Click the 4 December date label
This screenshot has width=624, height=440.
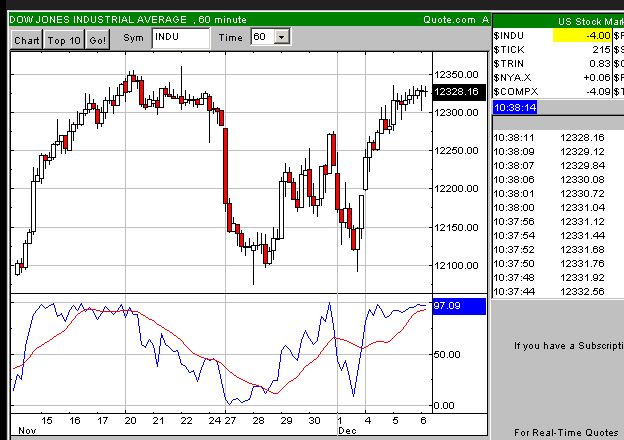[x=367, y=421]
